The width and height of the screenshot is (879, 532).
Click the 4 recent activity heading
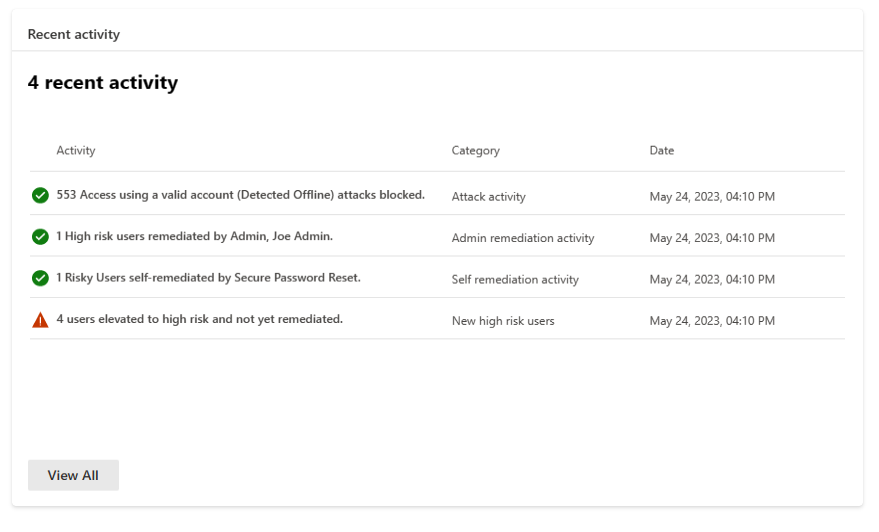(103, 83)
